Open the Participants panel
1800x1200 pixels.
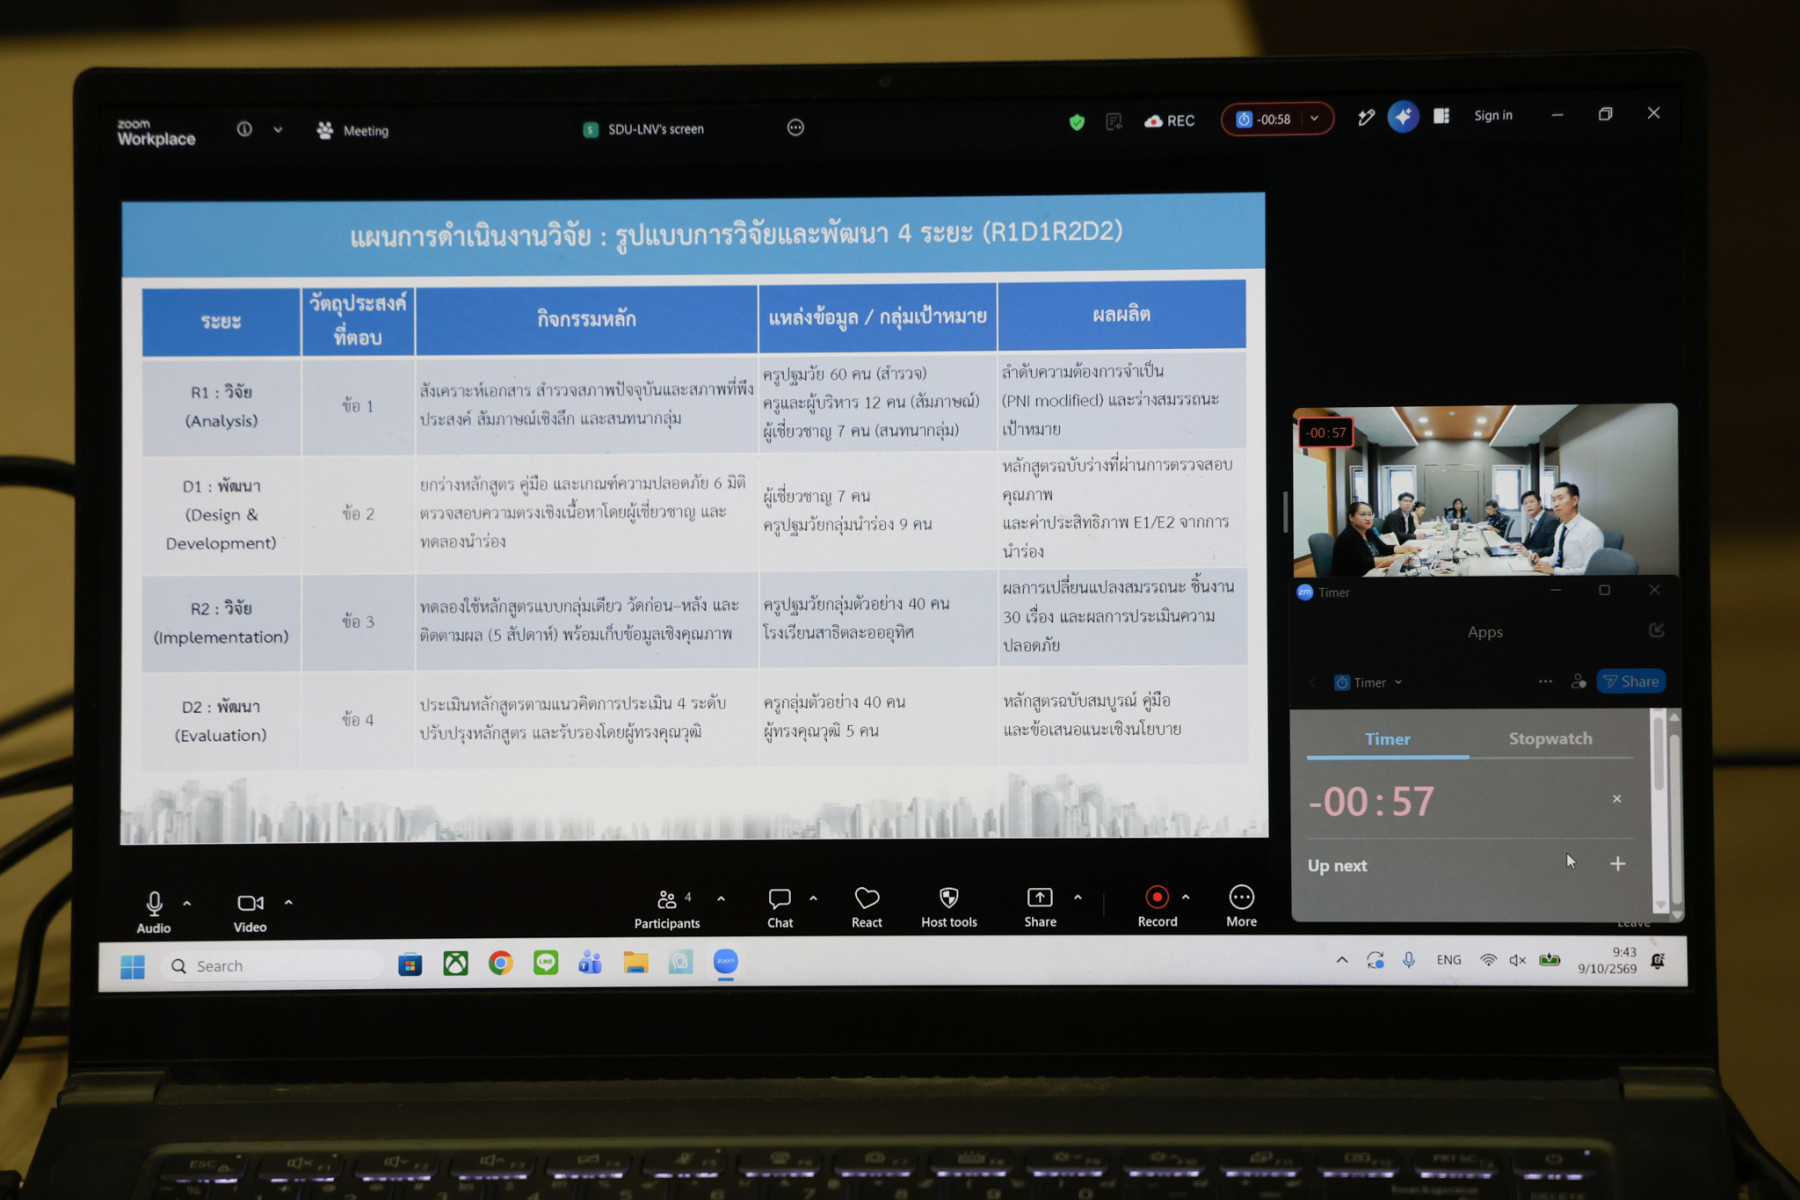tap(667, 909)
